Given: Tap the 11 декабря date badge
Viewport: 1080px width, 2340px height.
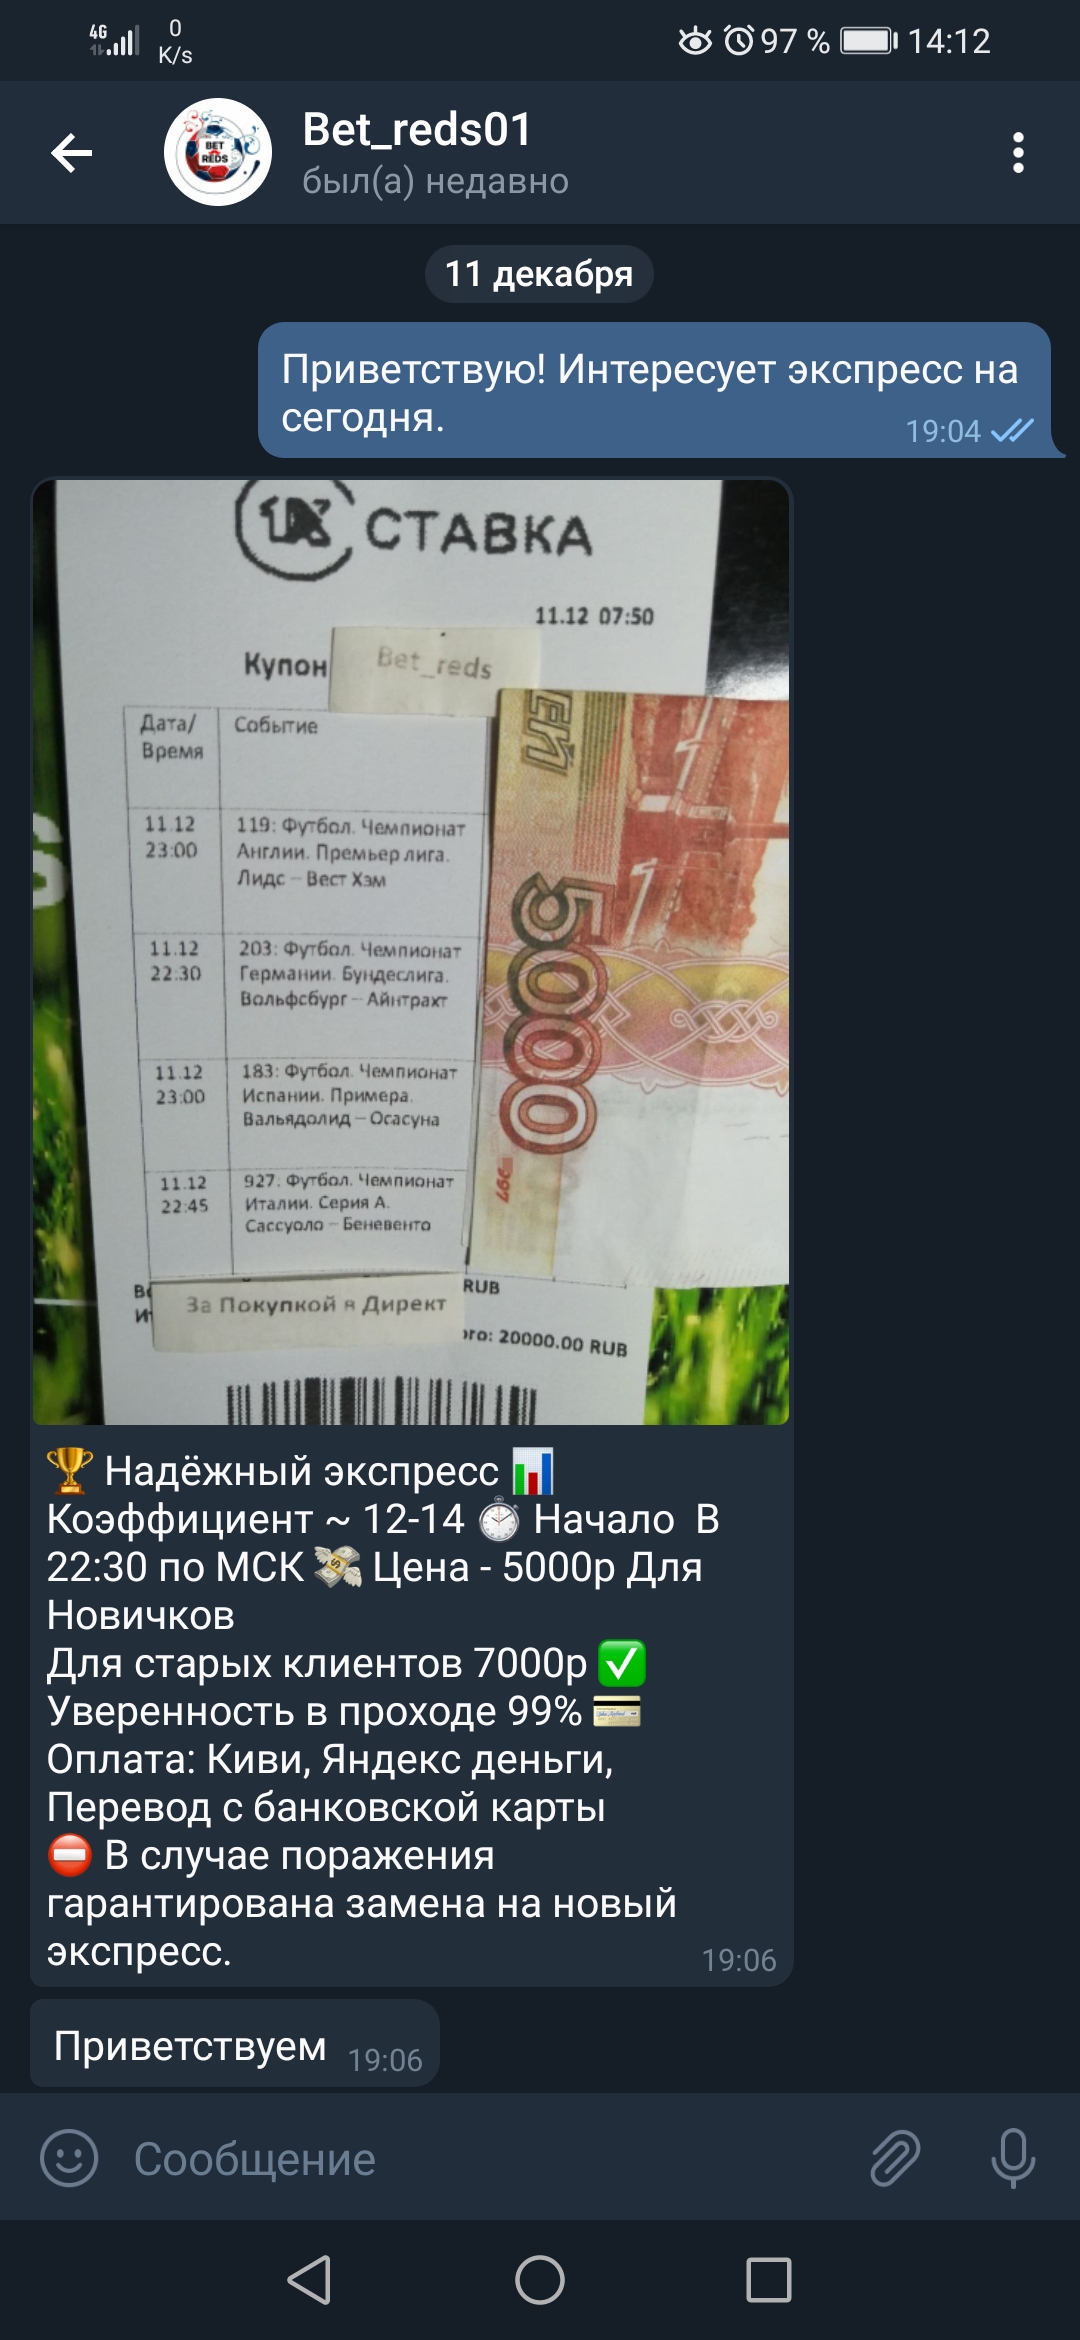Looking at the screenshot, I should [x=539, y=273].
